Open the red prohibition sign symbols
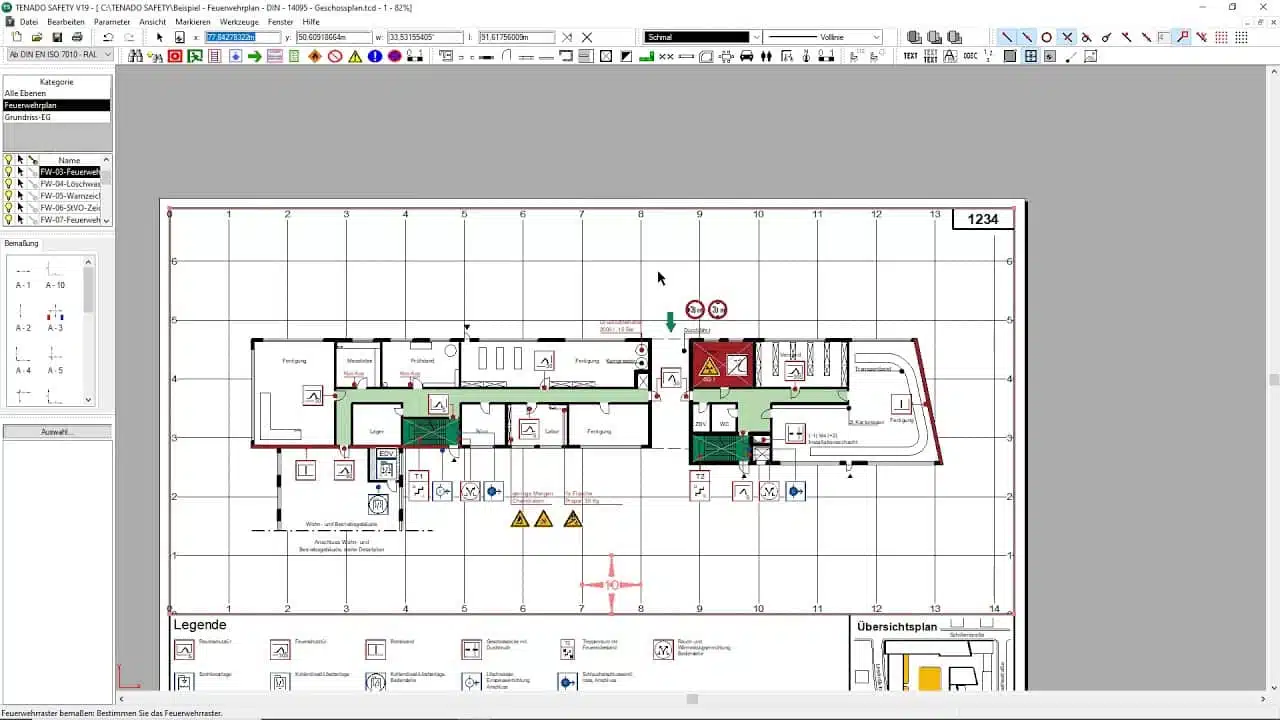This screenshot has height=720, width=1280. click(335, 56)
